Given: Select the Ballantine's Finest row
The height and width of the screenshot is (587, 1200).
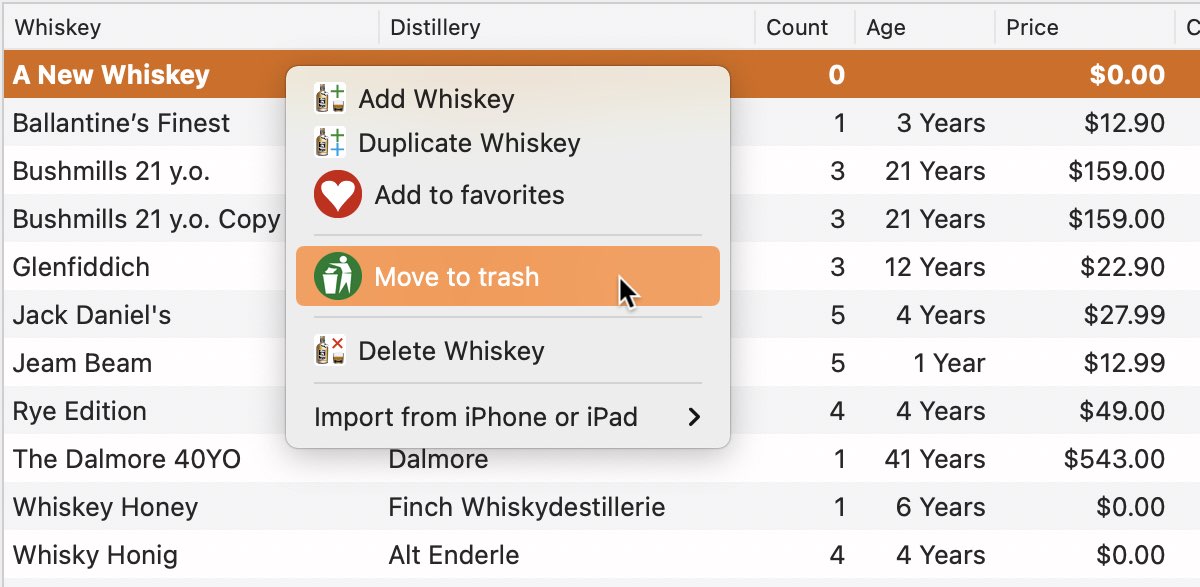Looking at the screenshot, I should [x=600, y=123].
